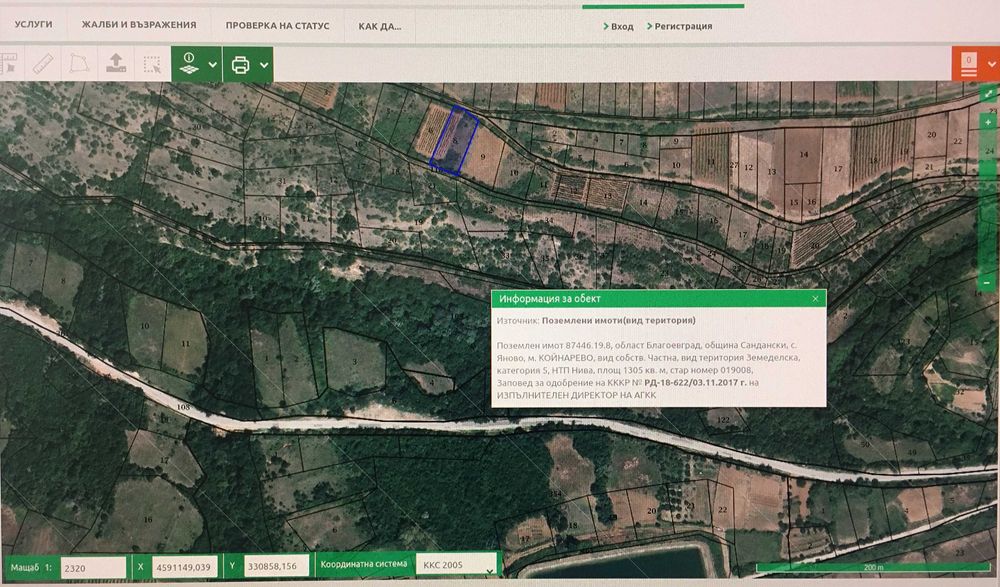This screenshot has height=587, width=1000.
Task: Close the Информация за обект popup
Action: pyautogui.click(x=815, y=298)
